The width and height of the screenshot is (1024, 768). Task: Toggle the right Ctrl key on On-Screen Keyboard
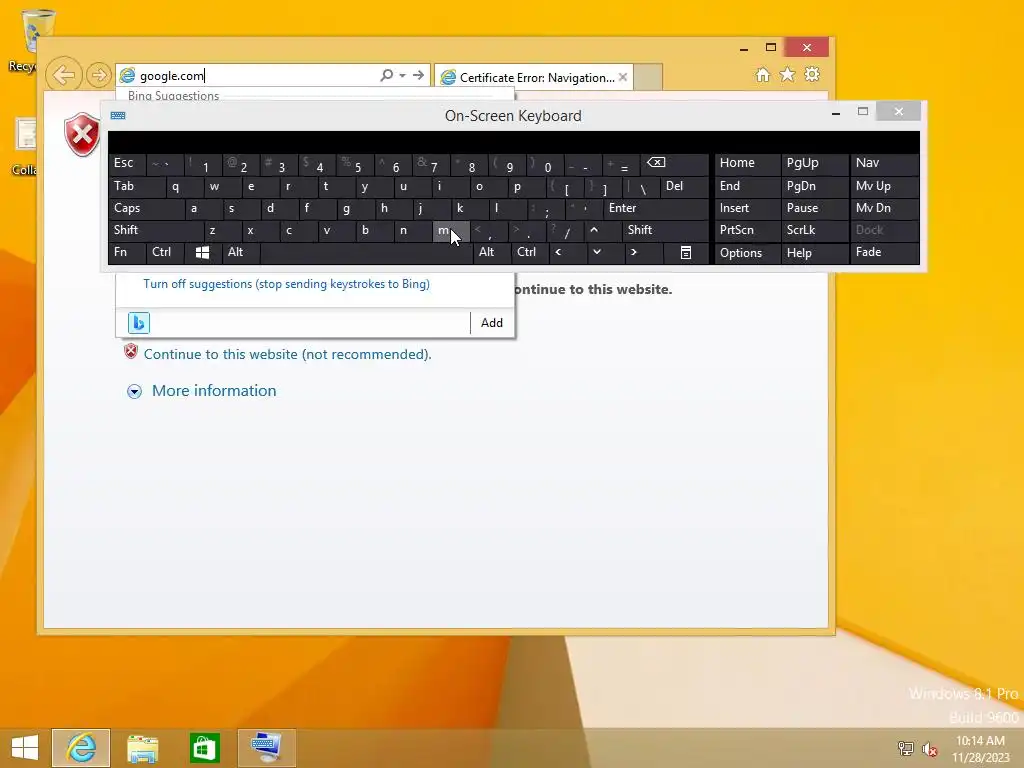tap(530, 252)
